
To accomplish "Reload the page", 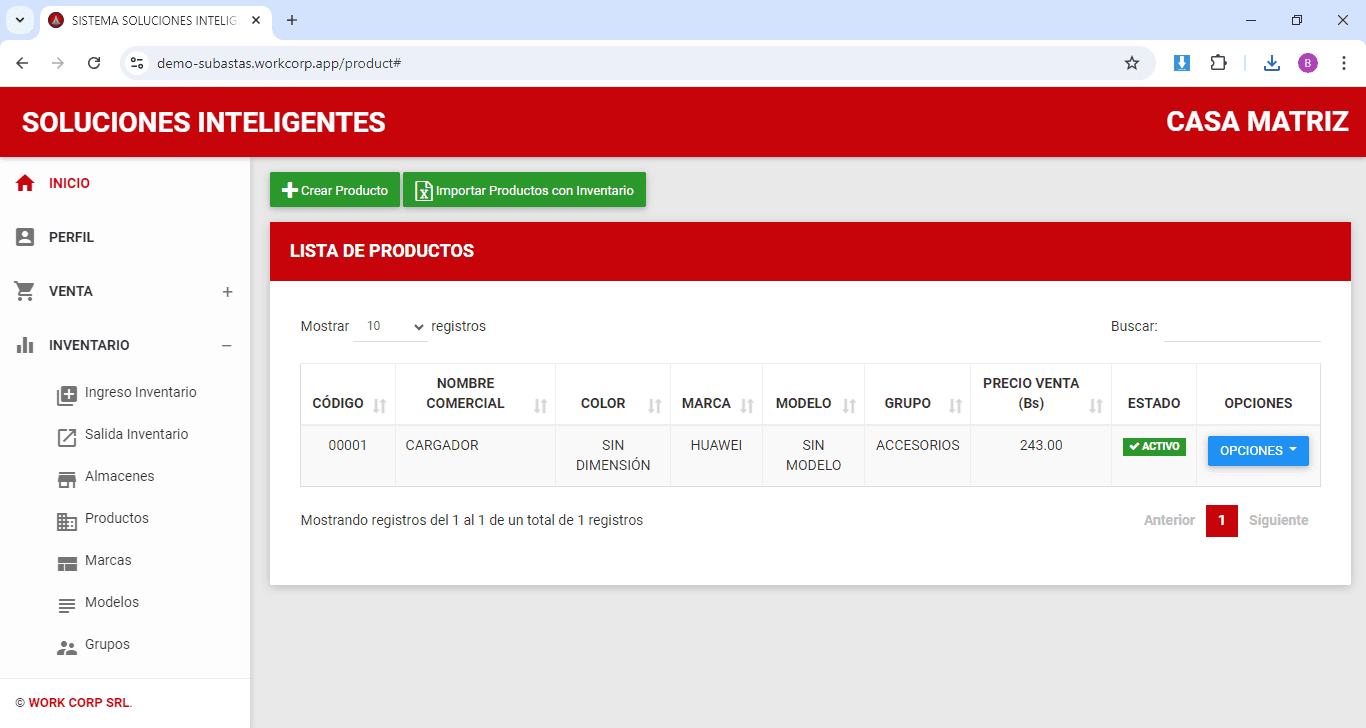I will click(94, 63).
